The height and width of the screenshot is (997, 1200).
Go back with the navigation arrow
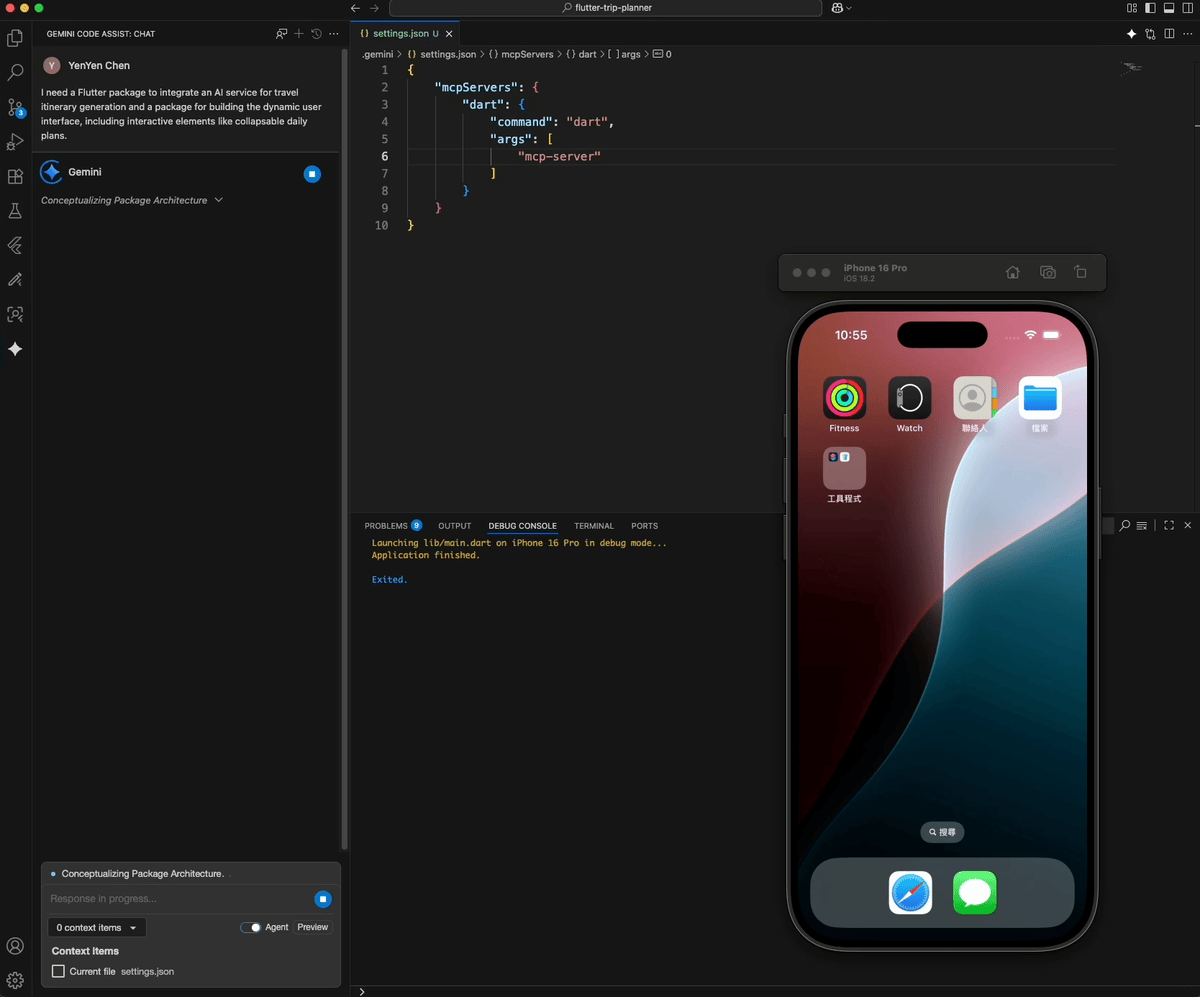point(355,8)
